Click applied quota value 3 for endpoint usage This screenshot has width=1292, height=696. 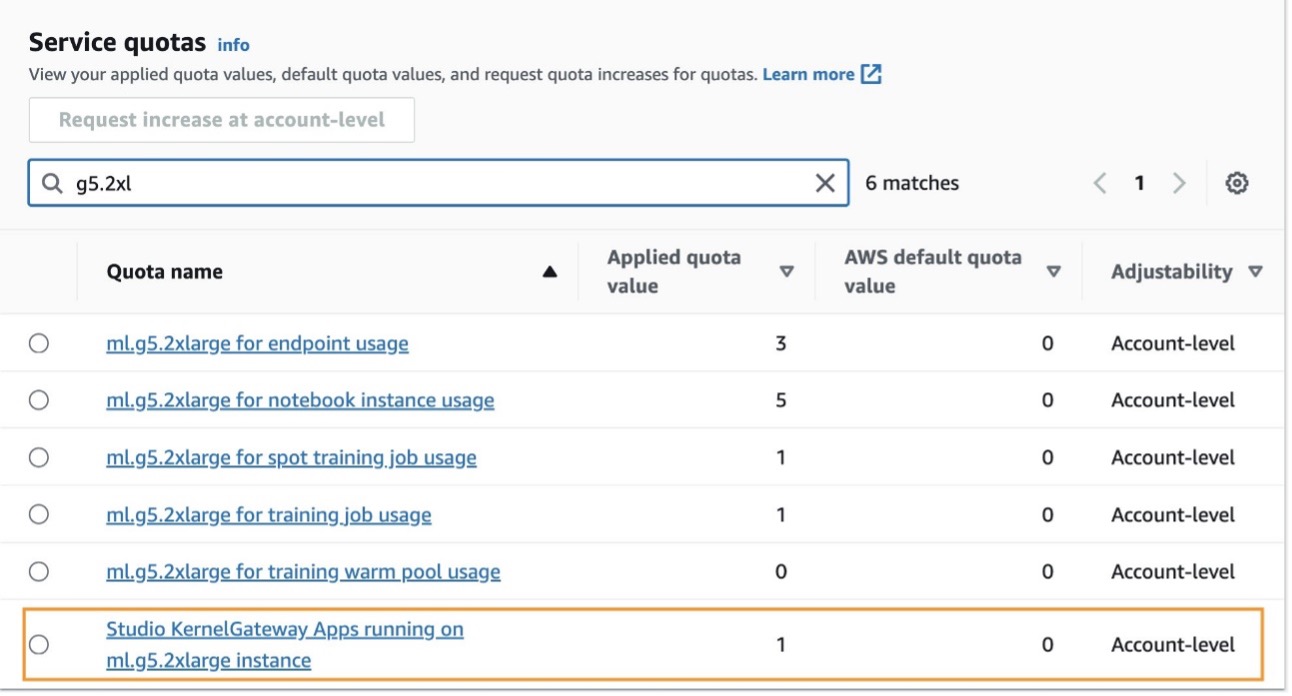(781, 343)
